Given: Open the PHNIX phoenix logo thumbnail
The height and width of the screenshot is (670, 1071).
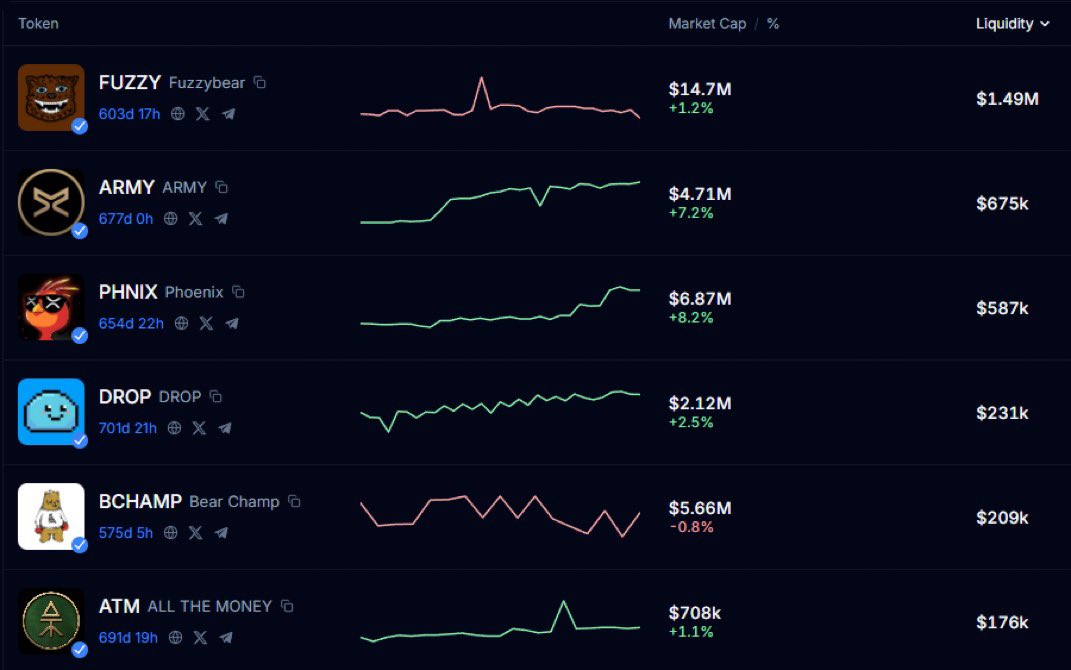Looking at the screenshot, I should coord(51,307).
